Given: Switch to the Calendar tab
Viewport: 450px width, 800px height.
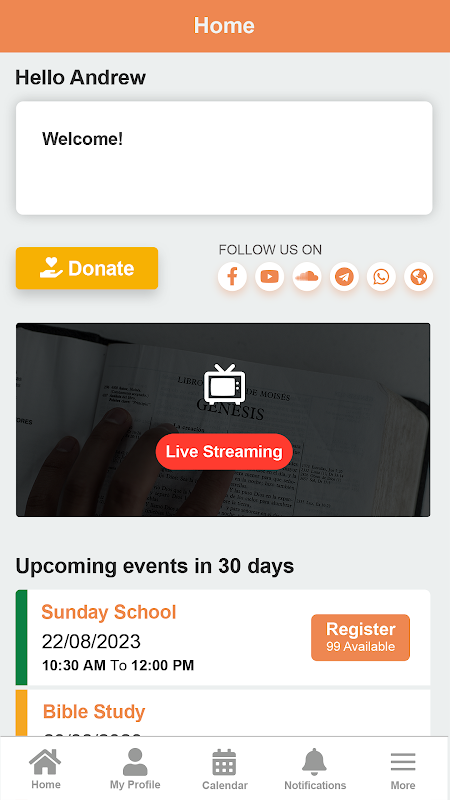Looking at the screenshot, I should click(224, 769).
